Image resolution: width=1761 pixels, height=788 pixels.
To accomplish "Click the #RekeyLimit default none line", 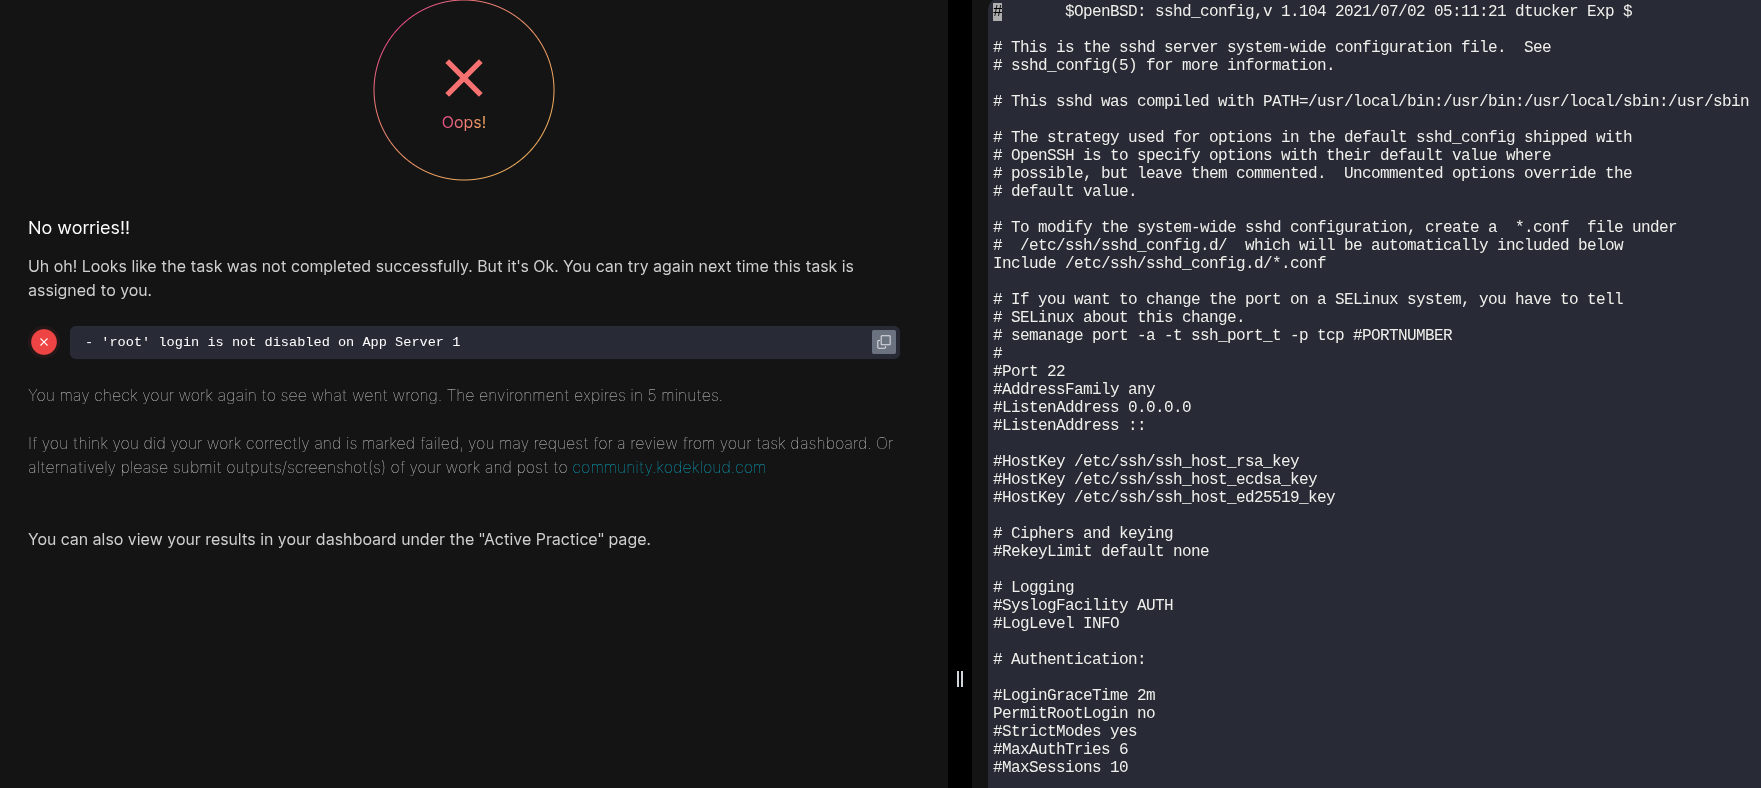I will 1101,551.
